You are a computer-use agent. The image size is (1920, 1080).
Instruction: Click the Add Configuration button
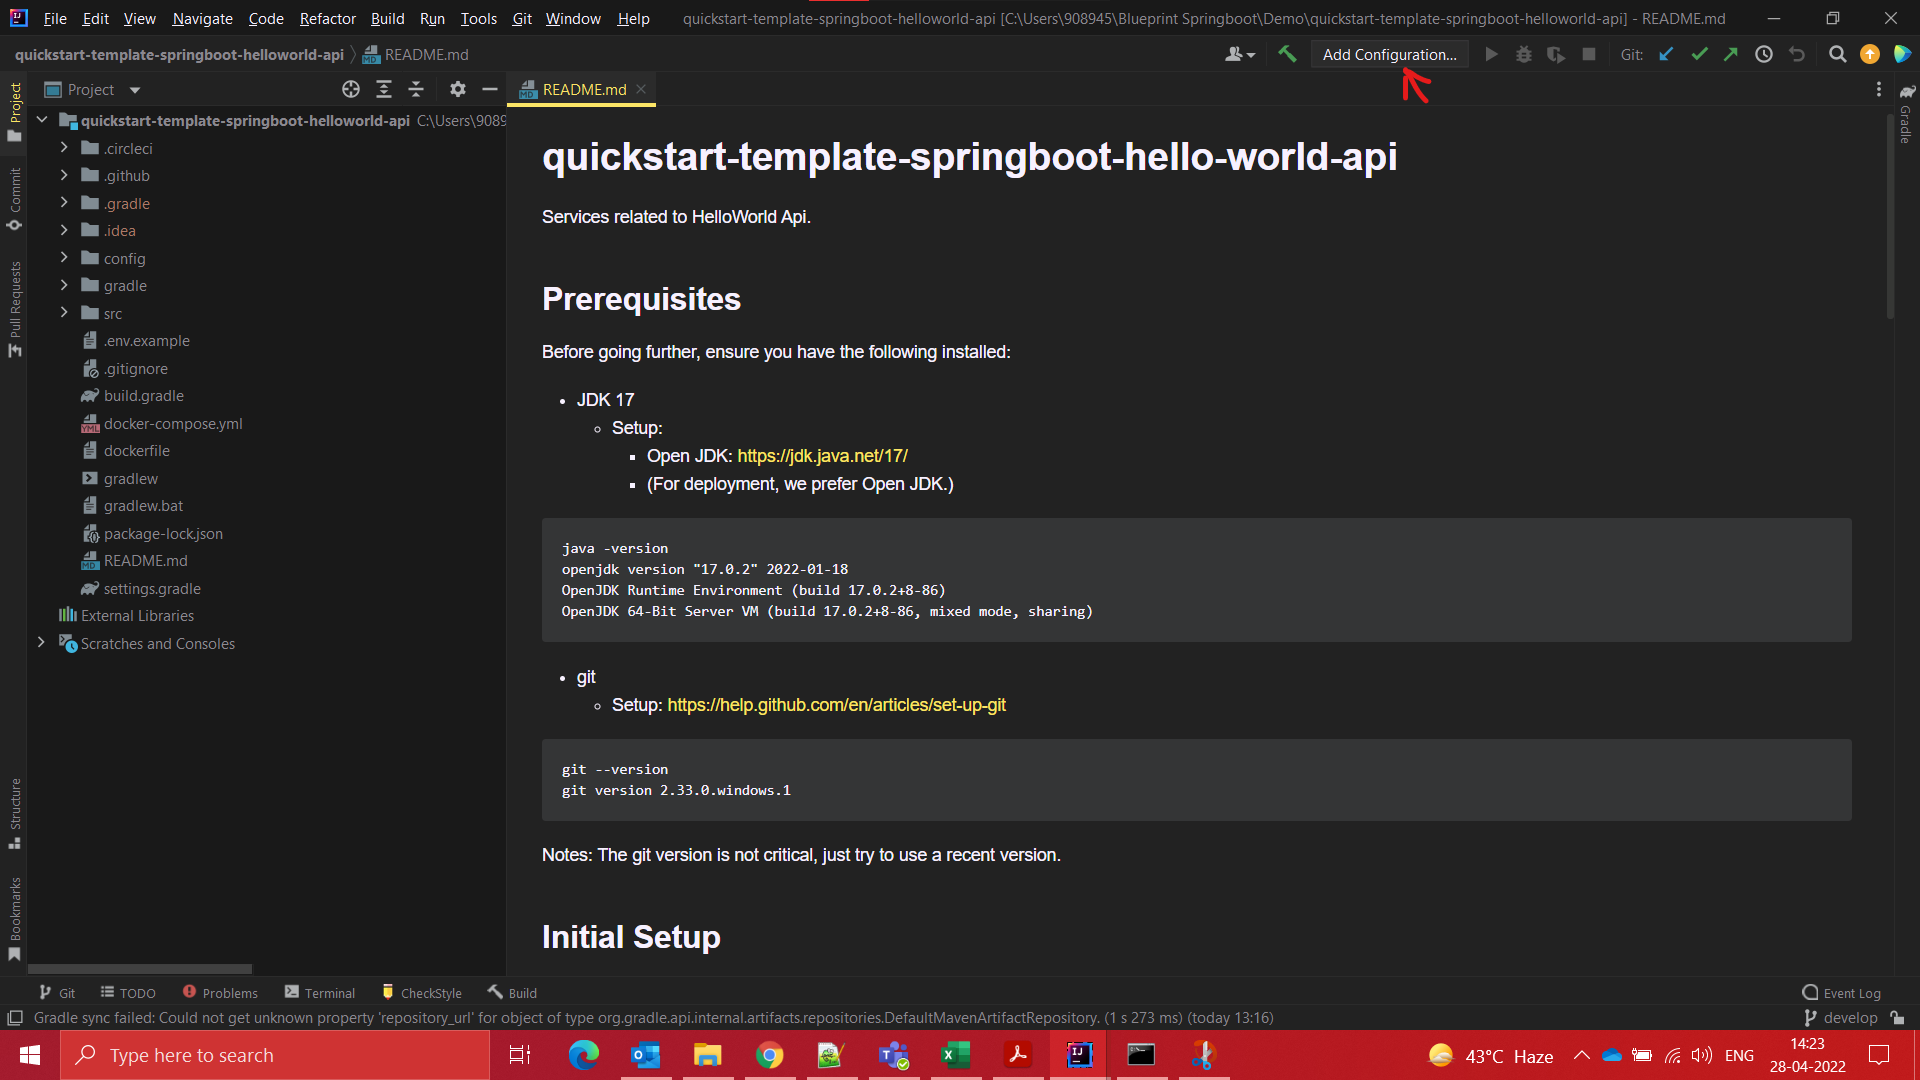tap(1389, 54)
